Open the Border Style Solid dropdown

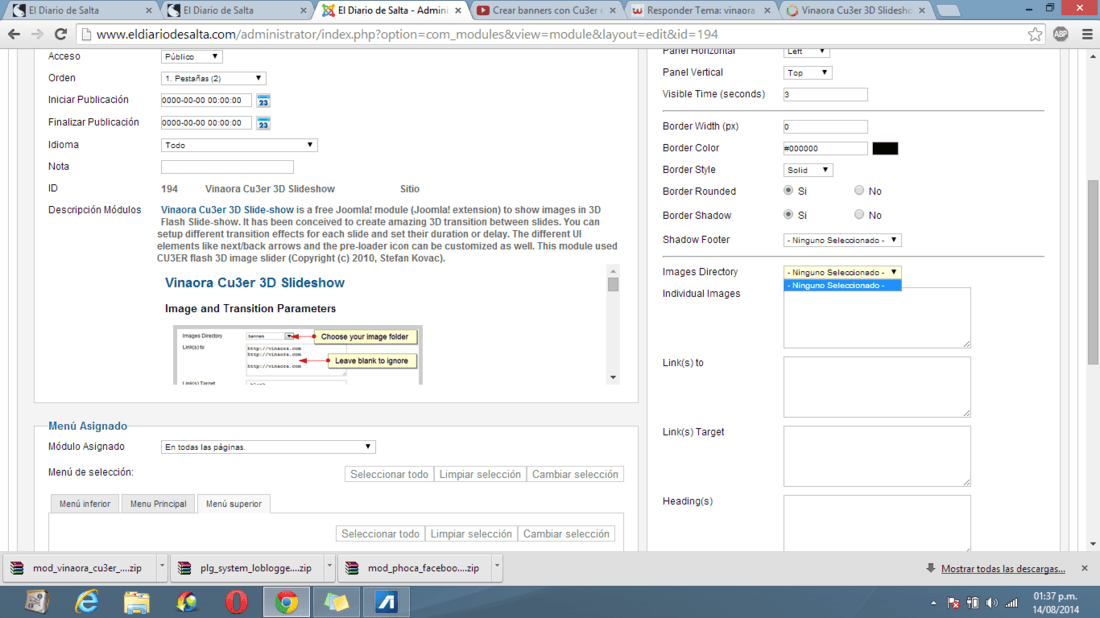tap(807, 170)
